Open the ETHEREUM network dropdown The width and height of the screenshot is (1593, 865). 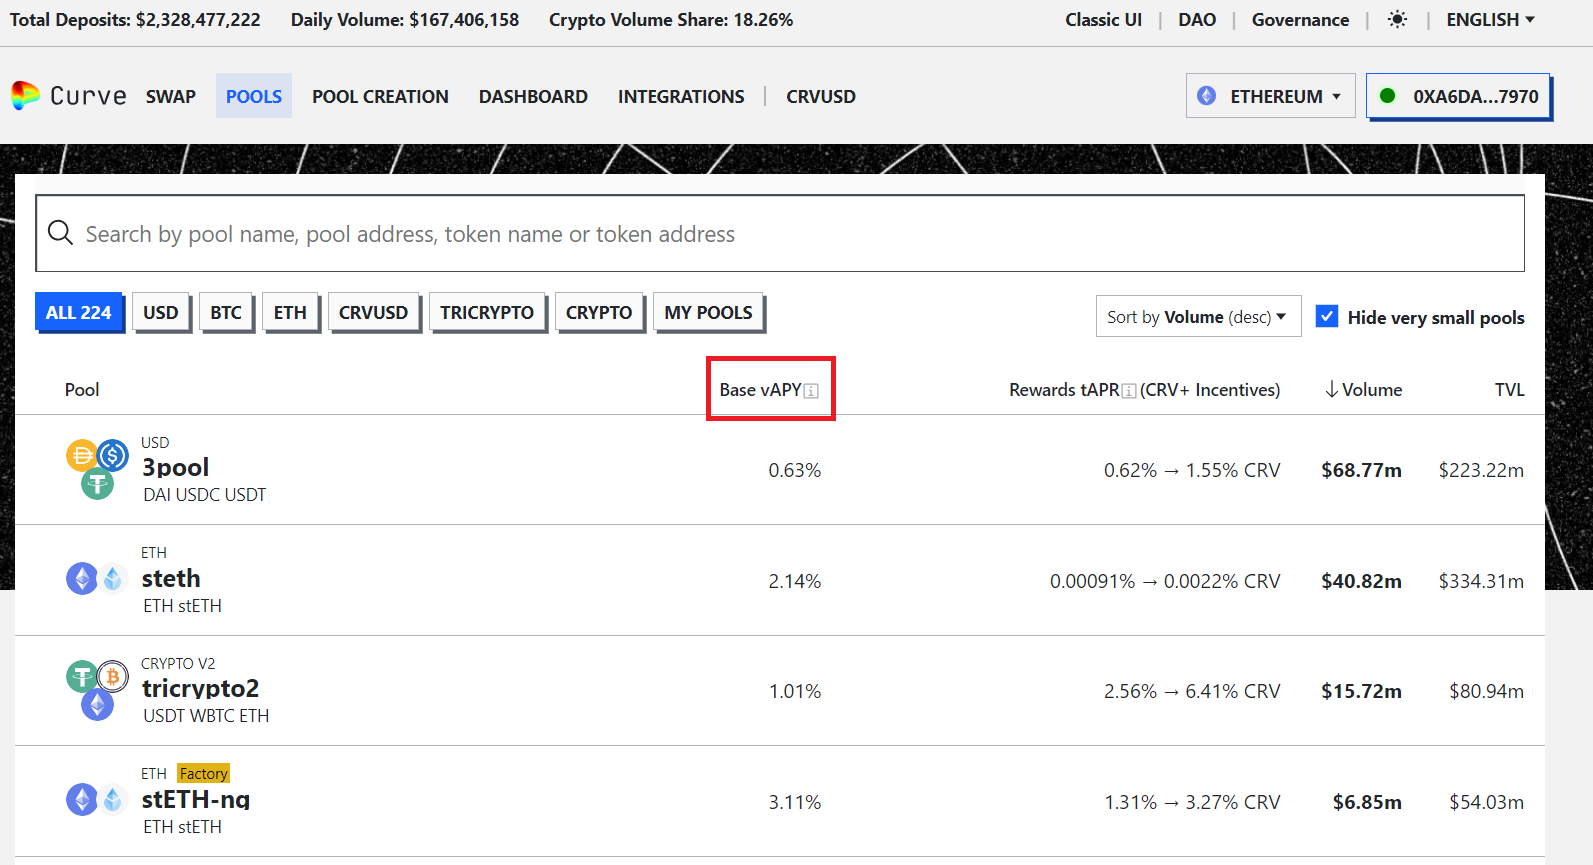pyautogui.click(x=1271, y=96)
